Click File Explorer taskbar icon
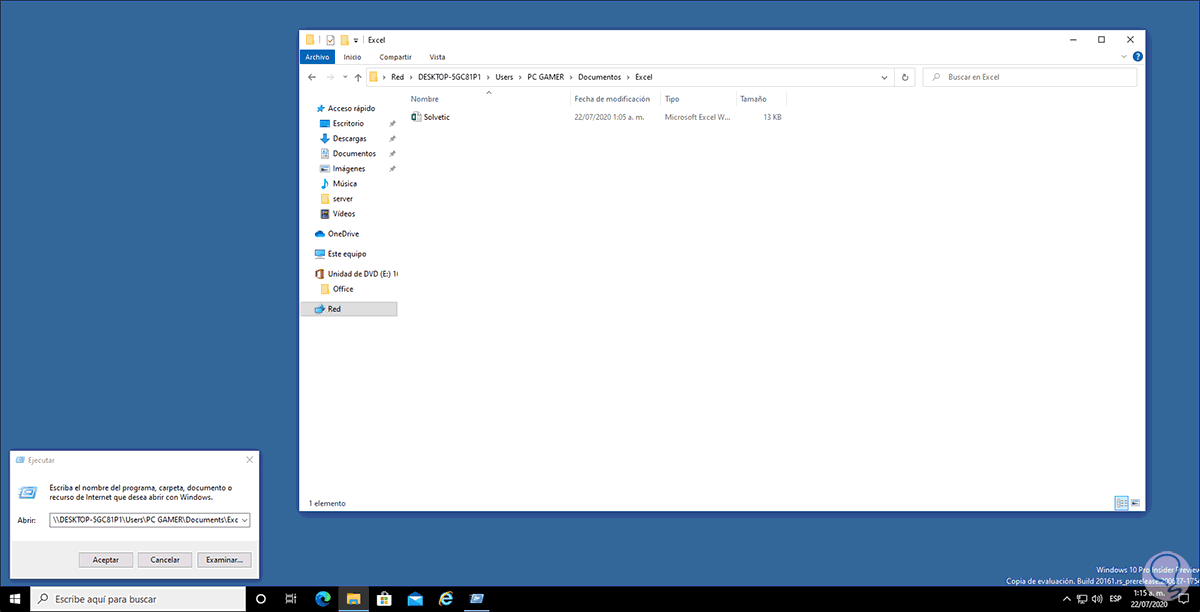Viewport: 1200px width, 612px height. (x=353, y=598)
